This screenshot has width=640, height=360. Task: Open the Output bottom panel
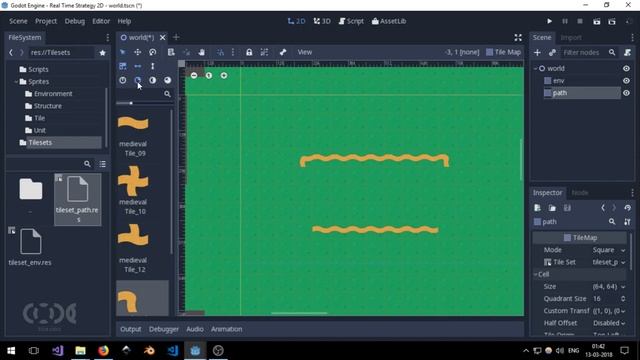[x=131, y=329]
